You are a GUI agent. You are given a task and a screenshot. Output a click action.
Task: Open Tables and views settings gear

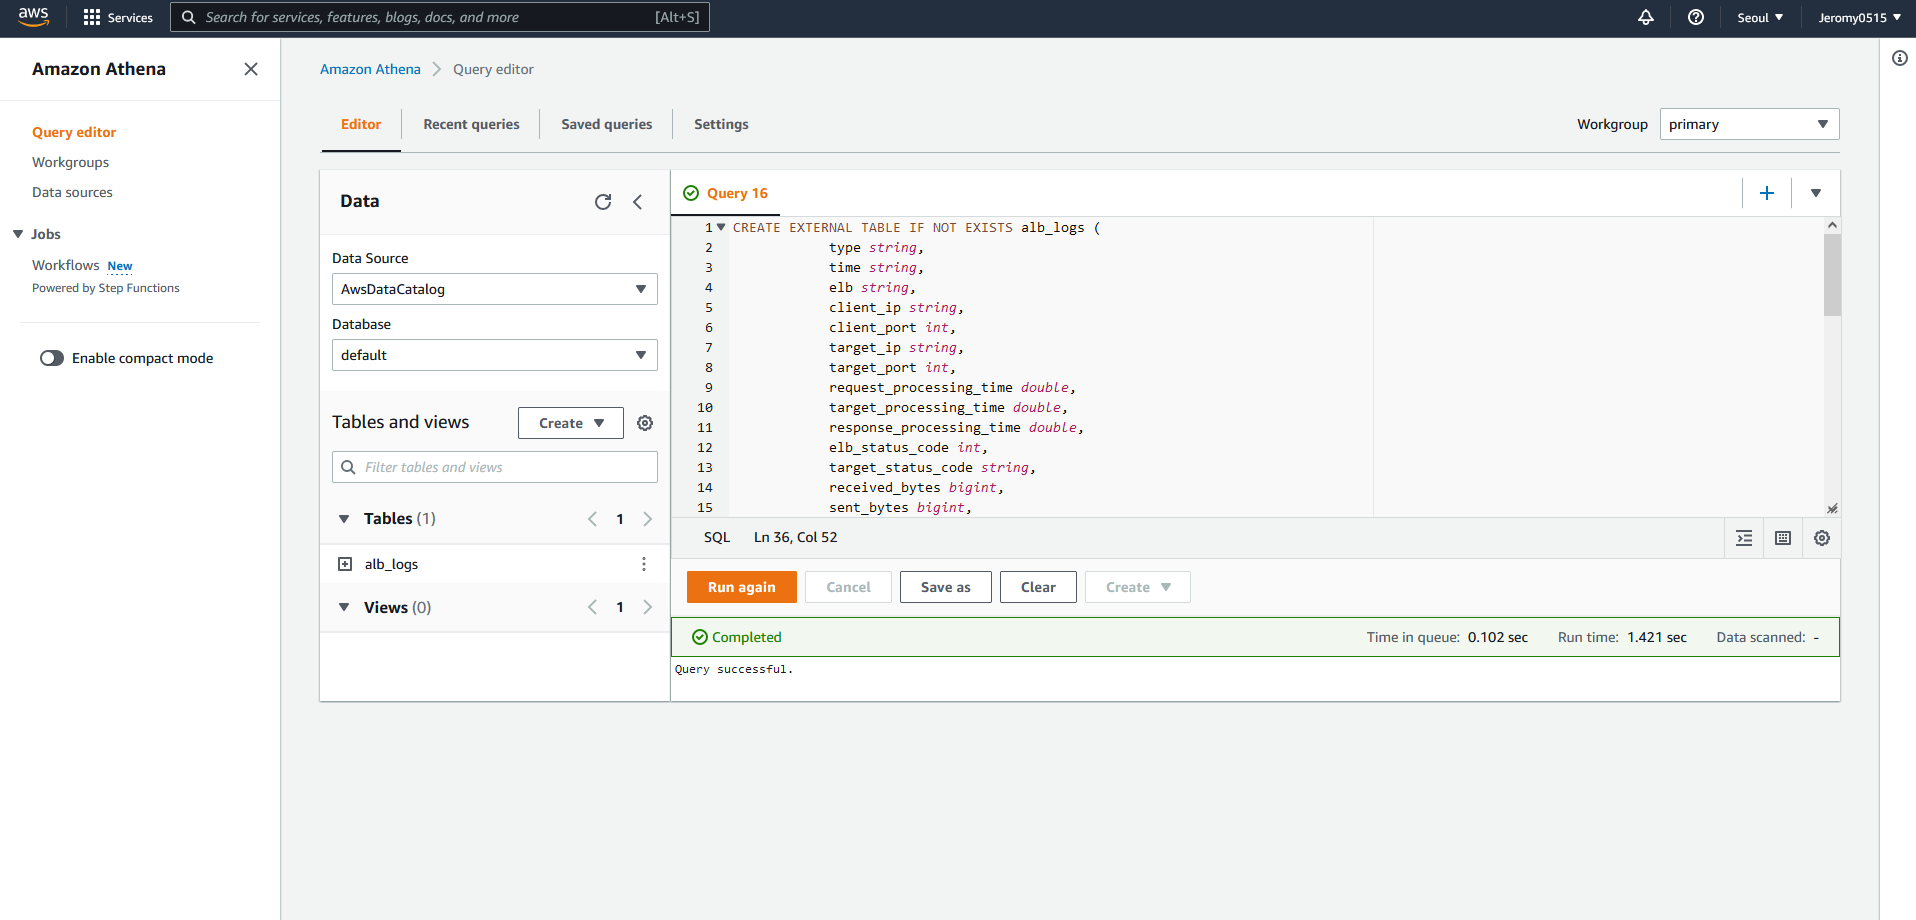click(645, 423)
